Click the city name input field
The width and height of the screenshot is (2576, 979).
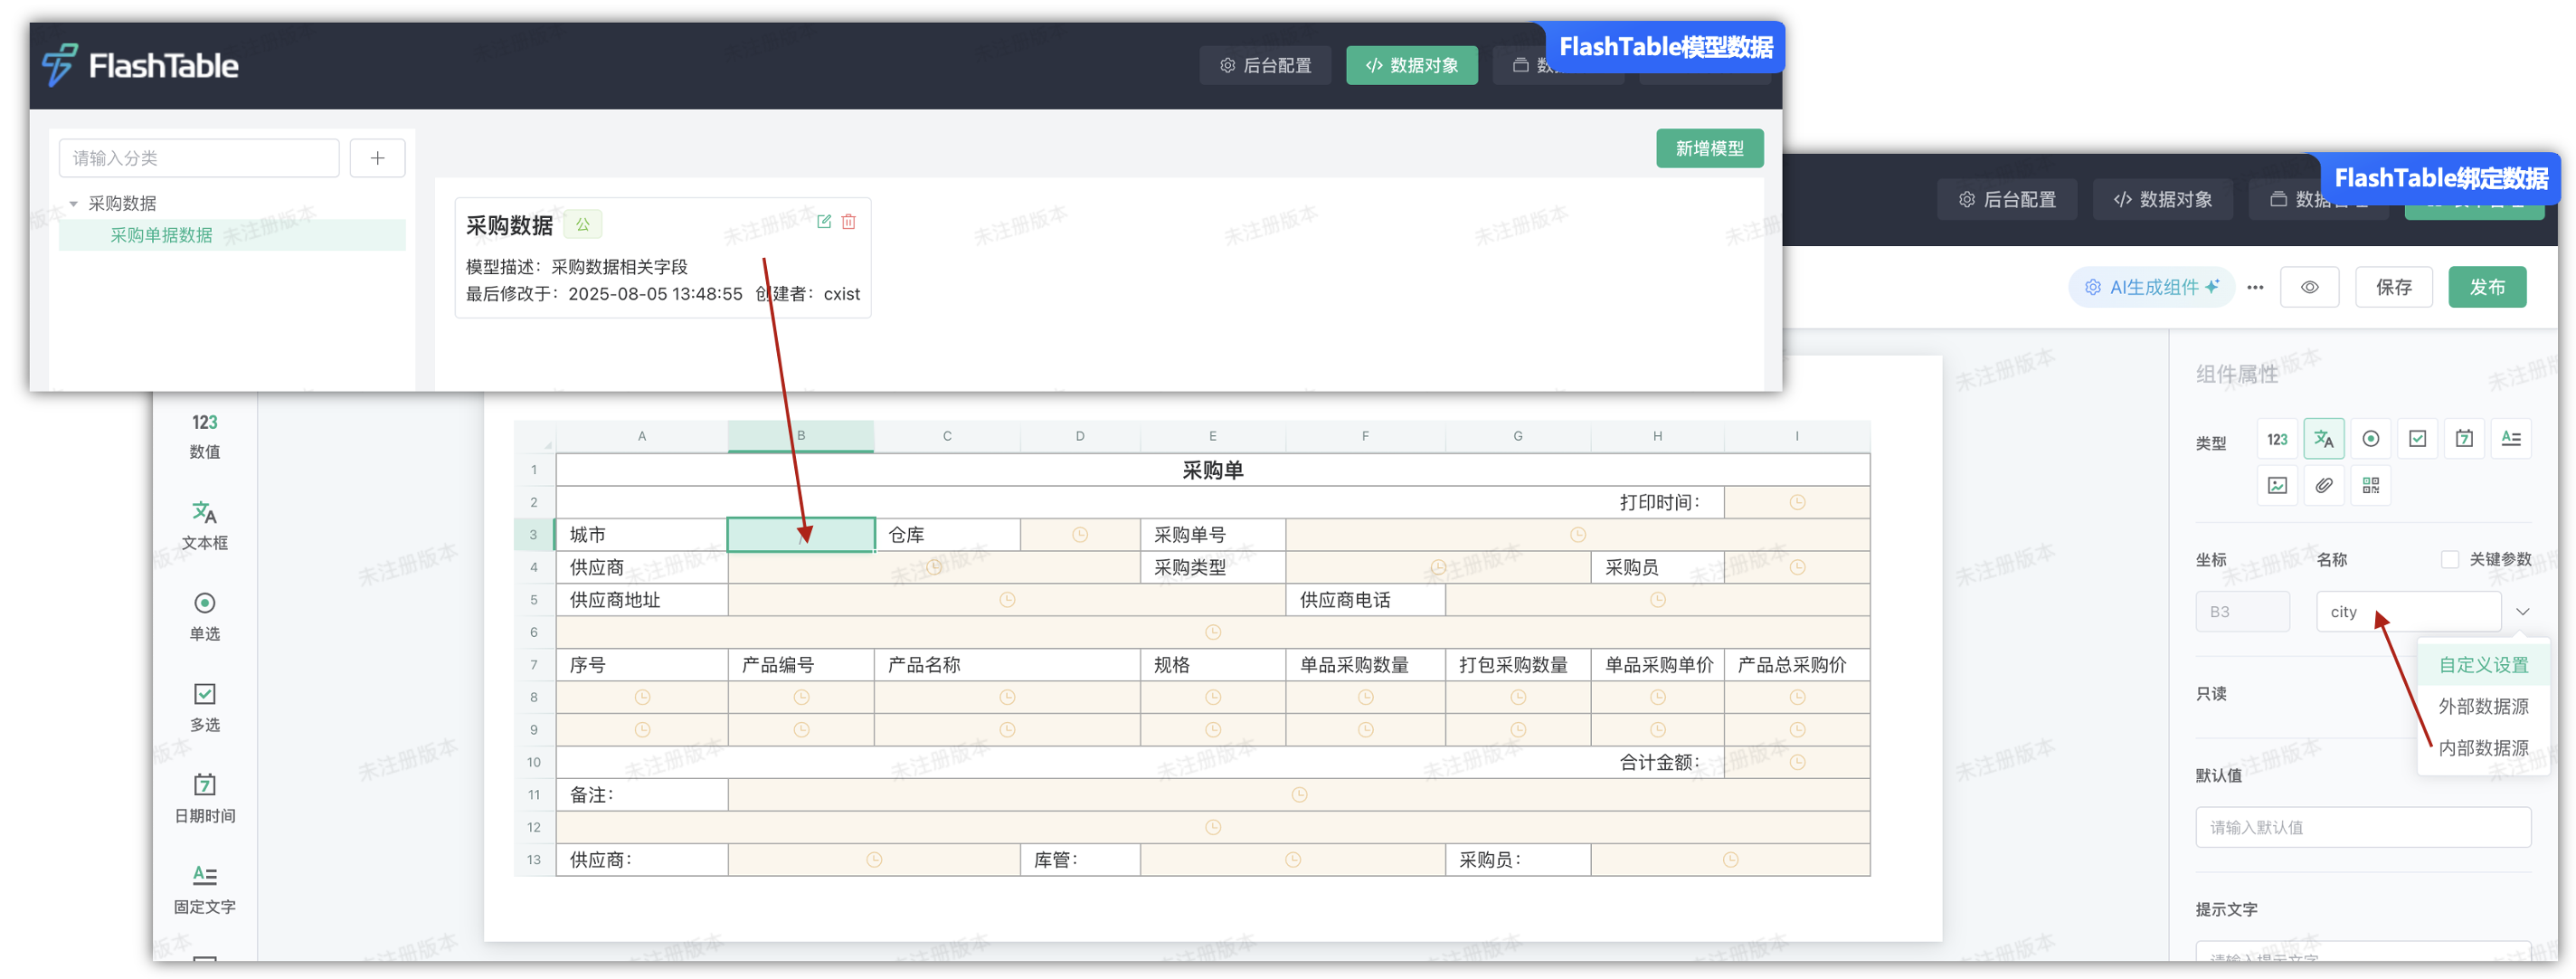2408,612
